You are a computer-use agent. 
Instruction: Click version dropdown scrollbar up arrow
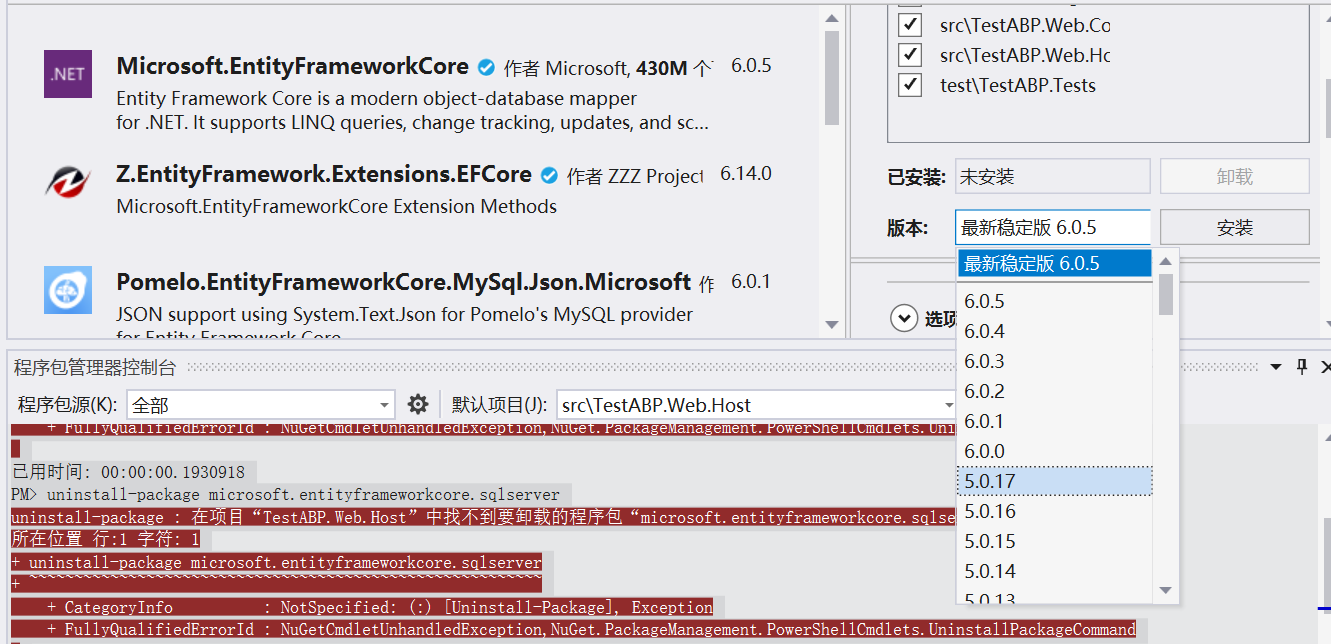[1166, 261]
